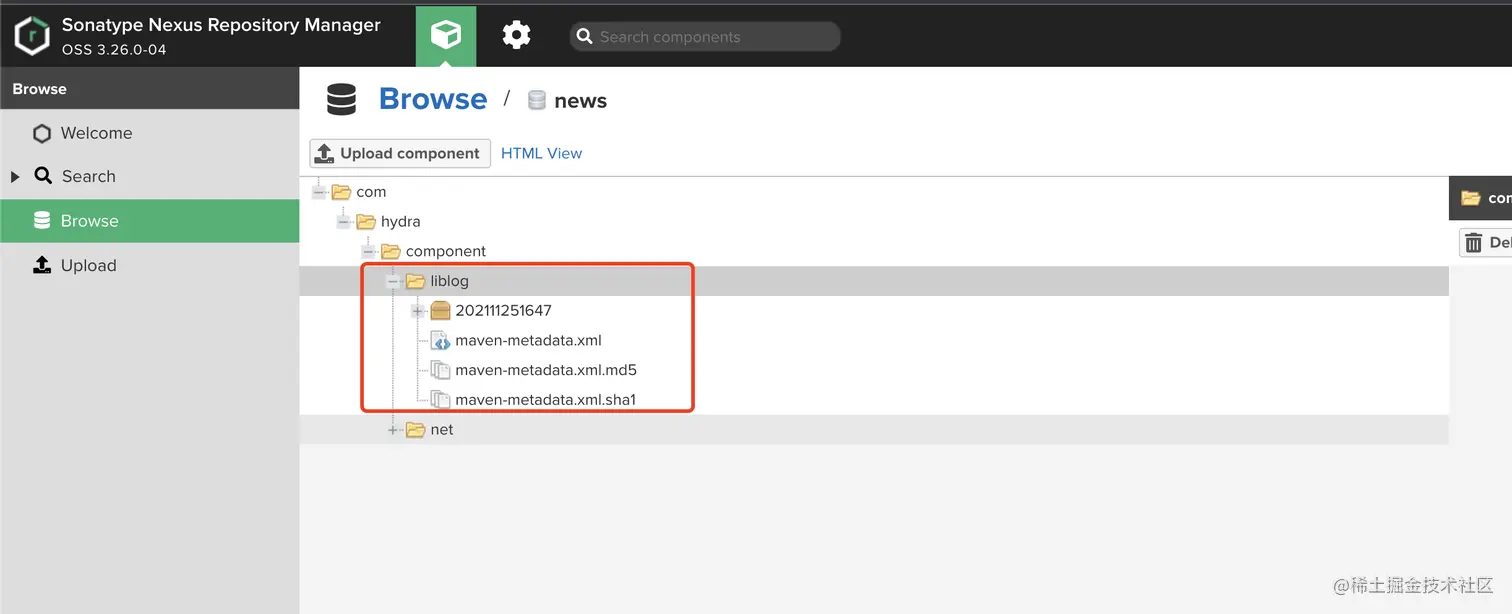
Task: Select the 202111251647 component row
Action: point(874,311)
